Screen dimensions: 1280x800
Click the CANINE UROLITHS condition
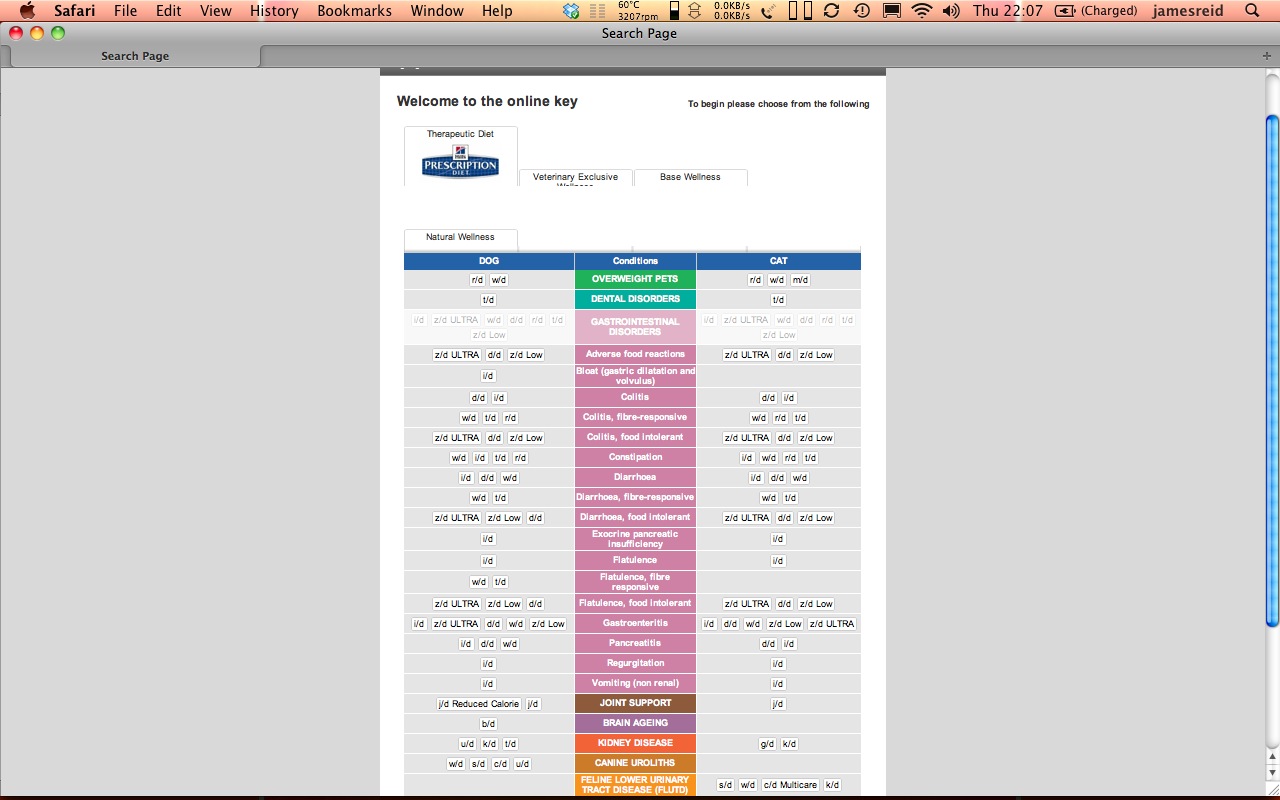(635, 763)
